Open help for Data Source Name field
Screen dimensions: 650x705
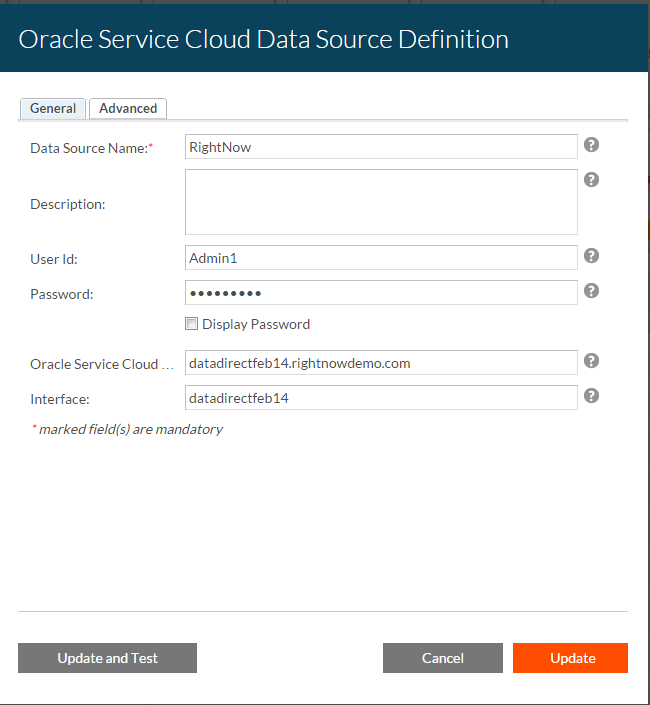tap(591, 145)
